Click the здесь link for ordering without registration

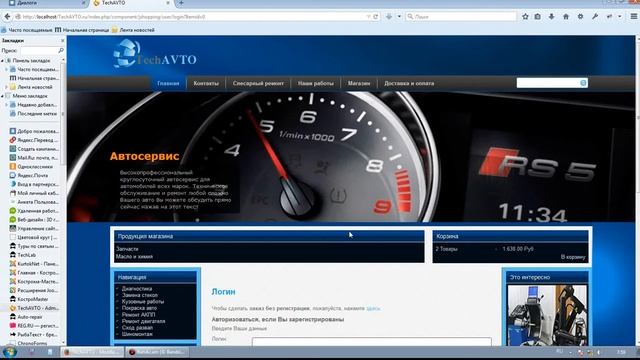373,308
